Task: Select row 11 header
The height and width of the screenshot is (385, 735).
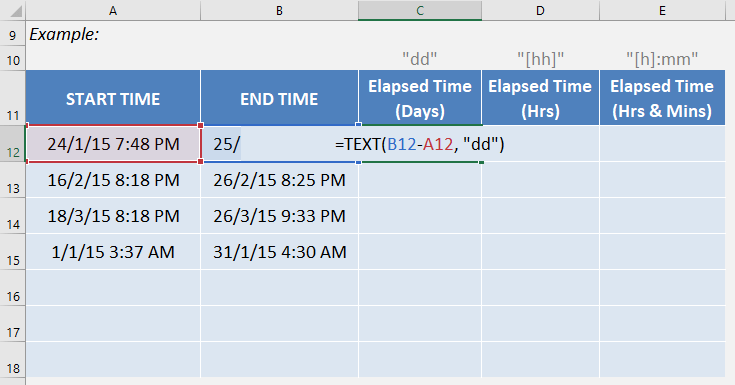Action: tap(13, 98)
